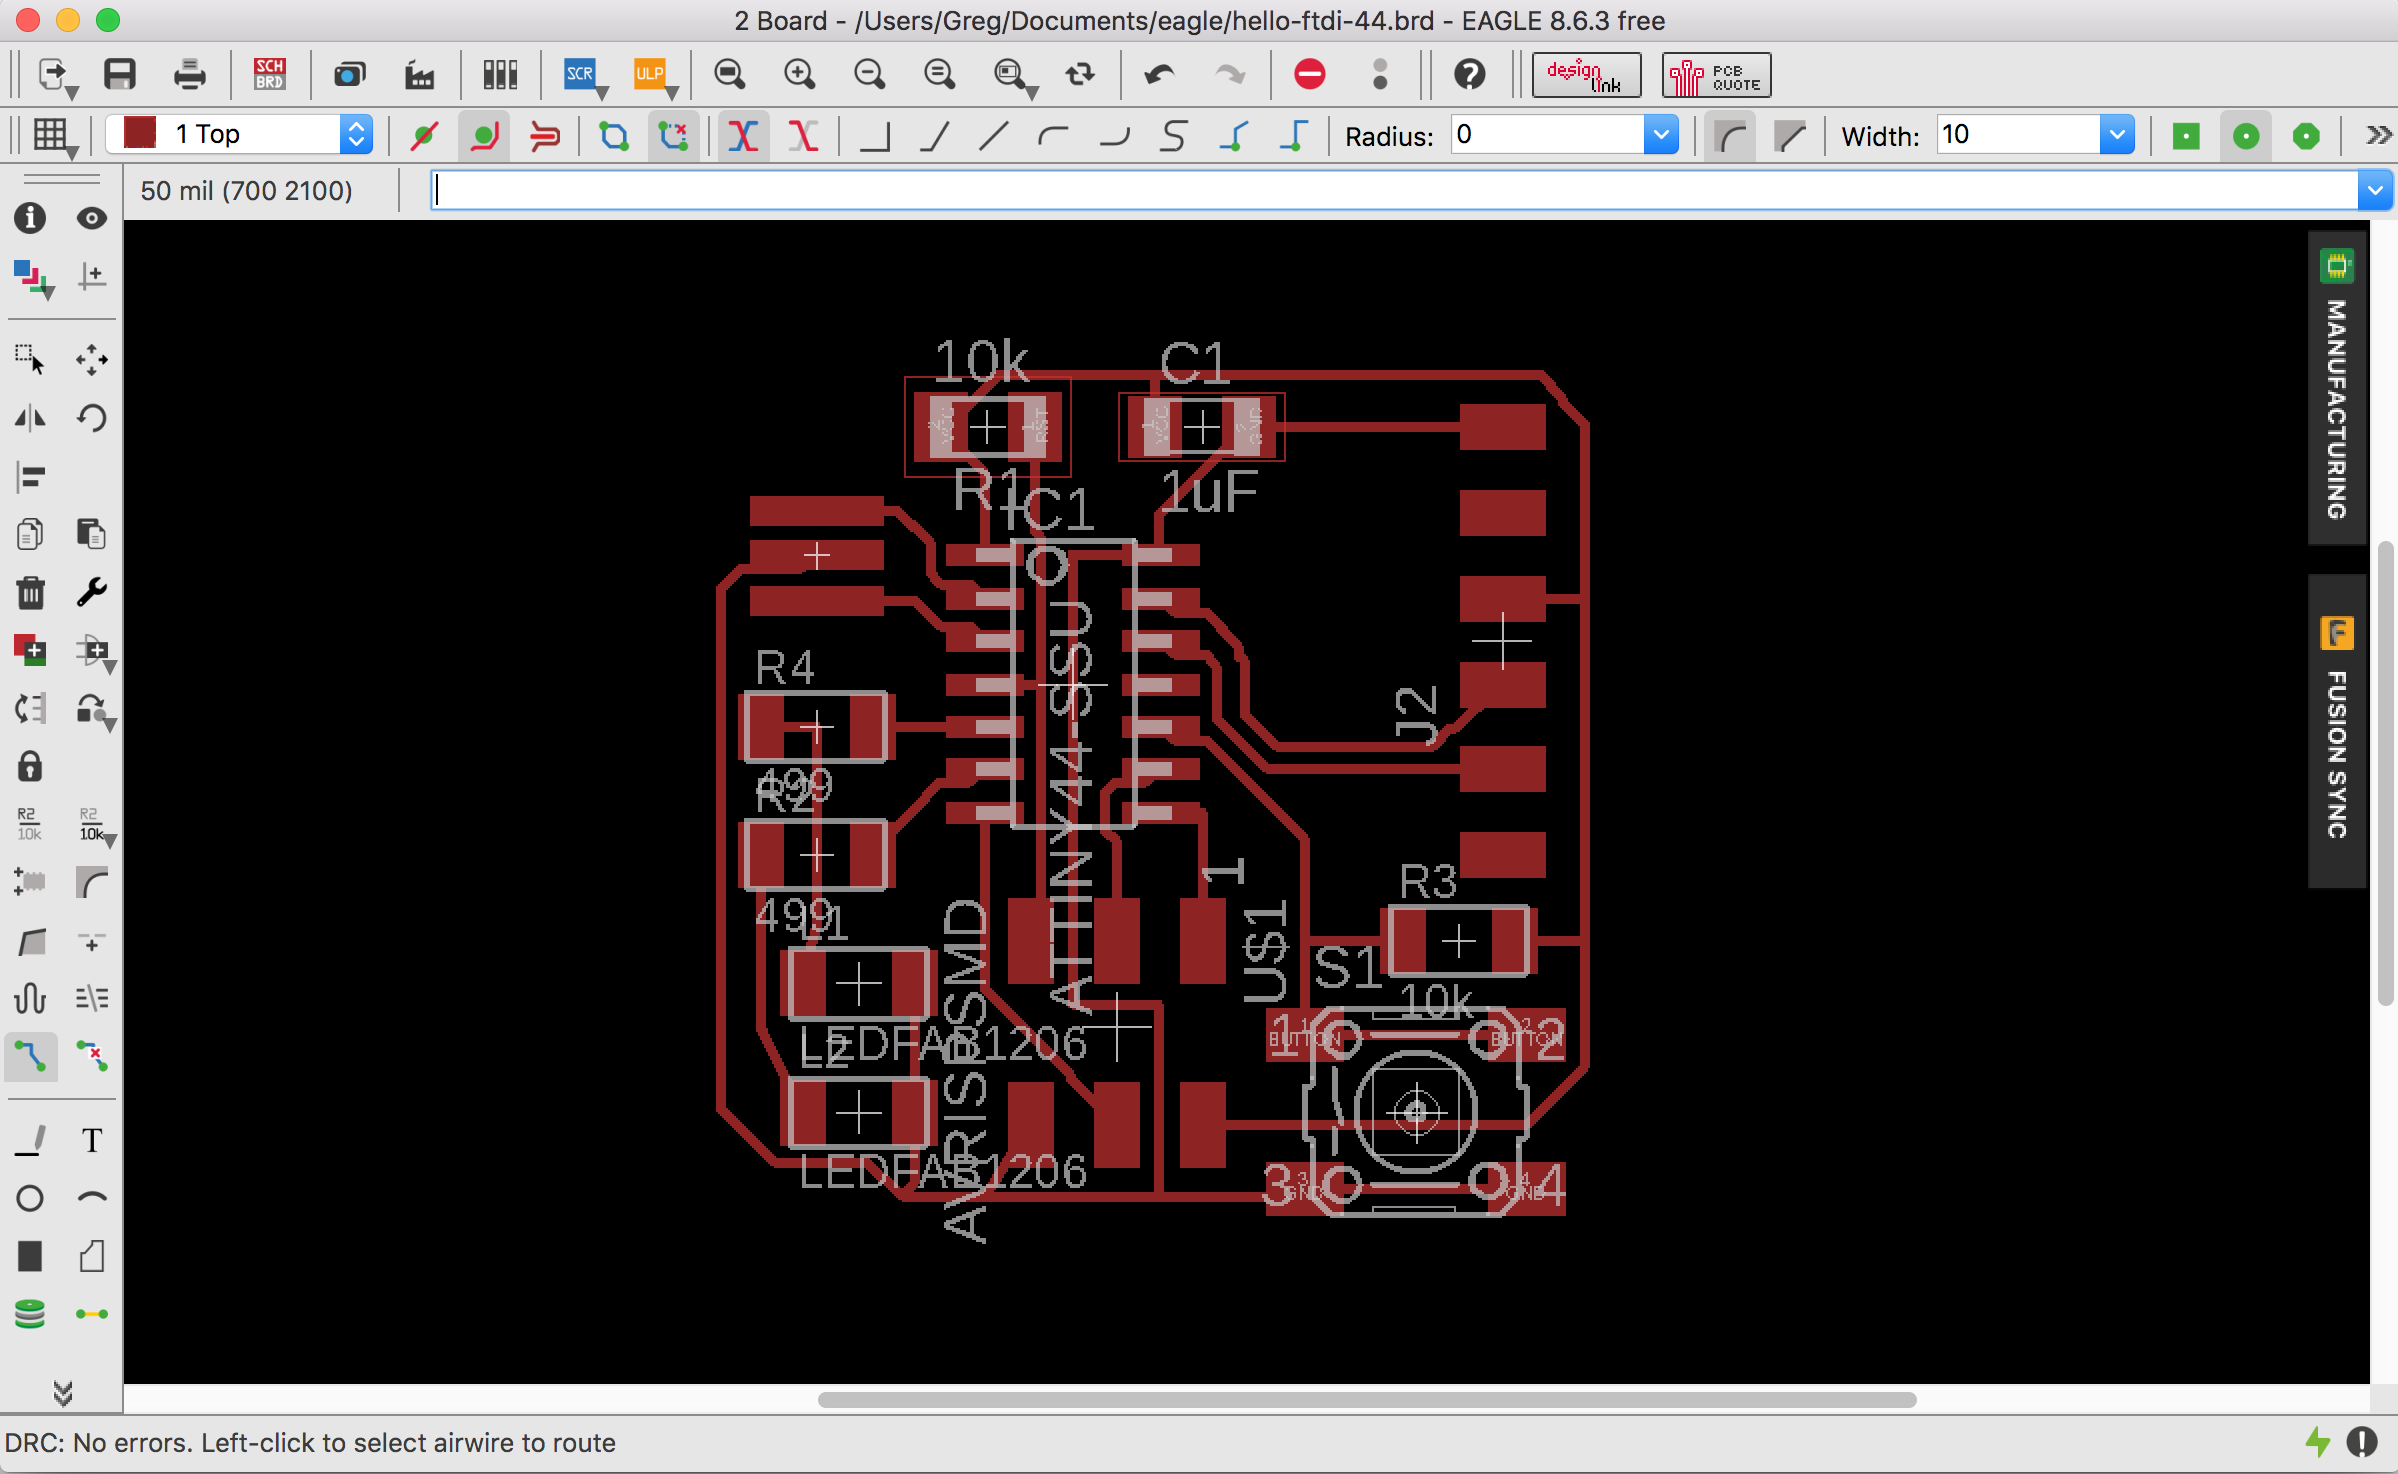
Task: Choose freehand S-curve wire bend
Action: pos(1174,135)
